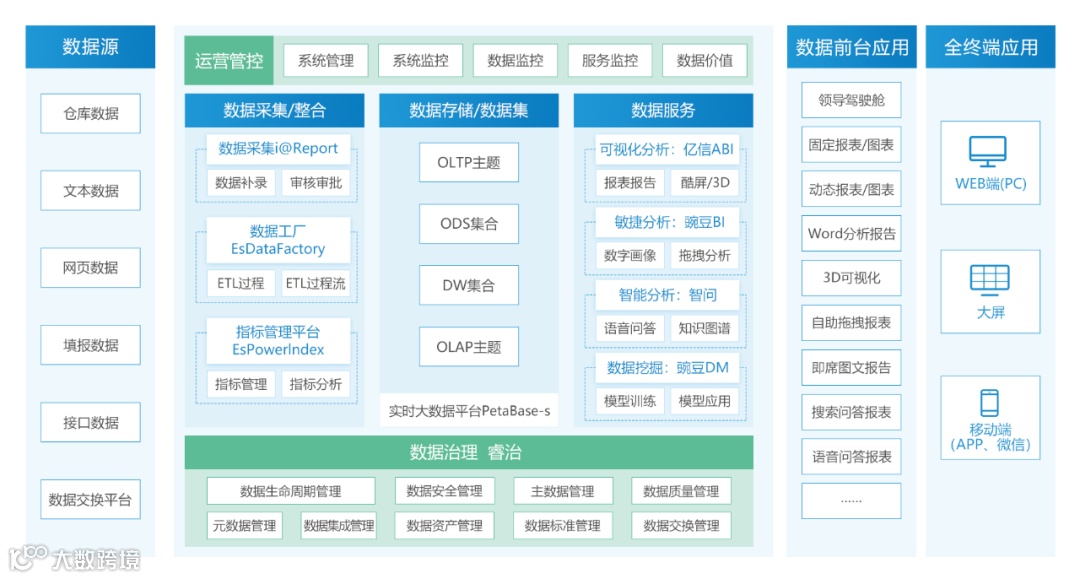Click the 数据资产管理 box
The height and width of the screenshot is (579, 1080).
[x=444, y=526]
